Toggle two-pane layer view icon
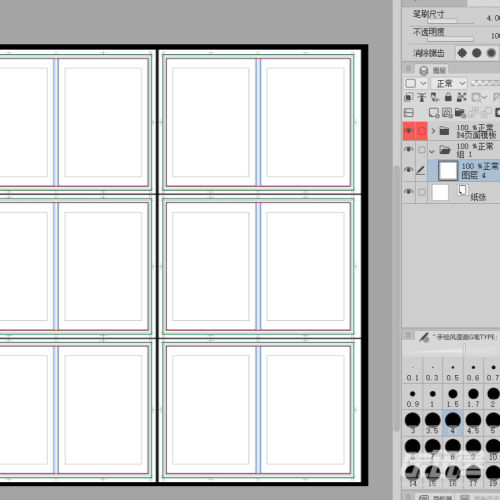This screenshot has width=500, height=500. [x=409, y=113]
